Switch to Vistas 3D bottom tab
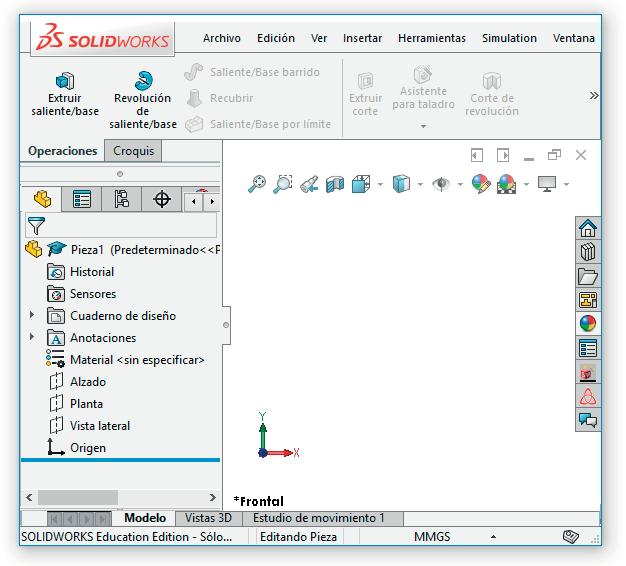 208,518
